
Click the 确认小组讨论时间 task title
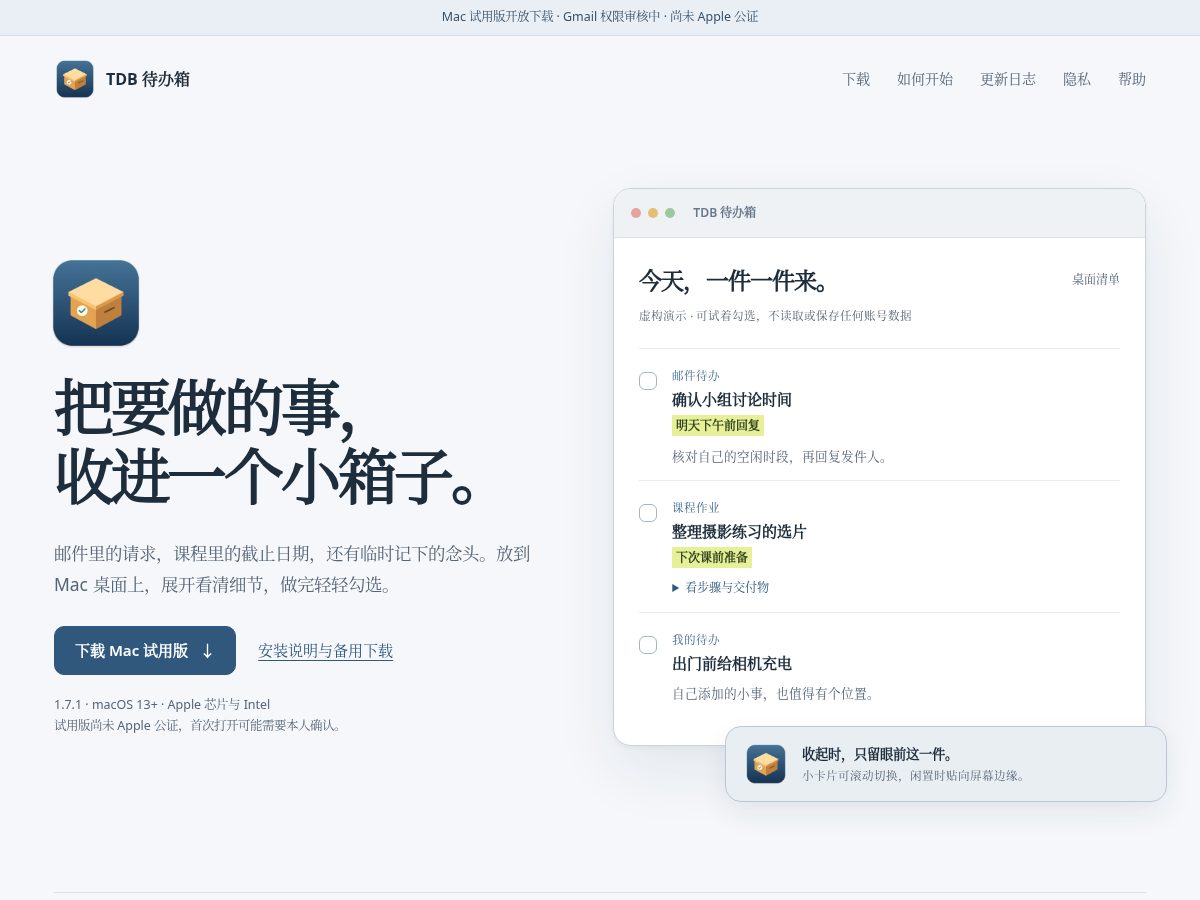click(x=732, y=400)
